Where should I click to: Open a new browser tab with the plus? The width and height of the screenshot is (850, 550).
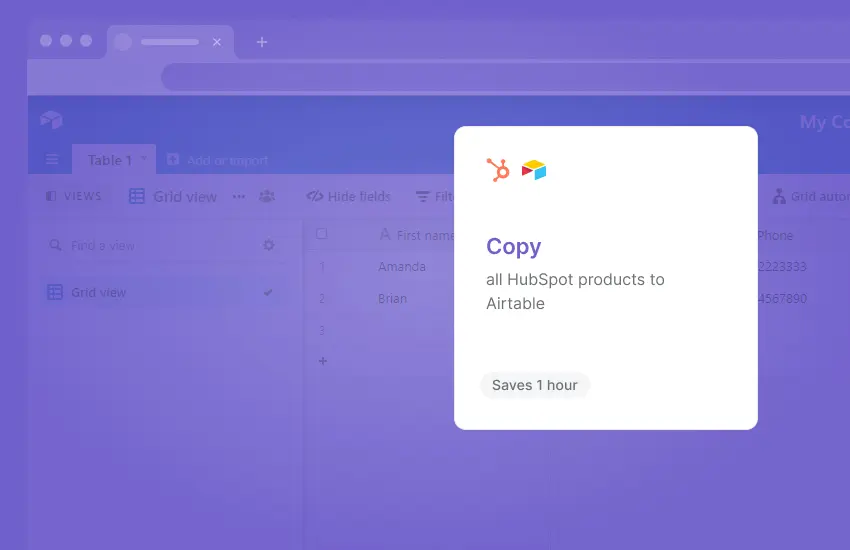coord(262,42)
